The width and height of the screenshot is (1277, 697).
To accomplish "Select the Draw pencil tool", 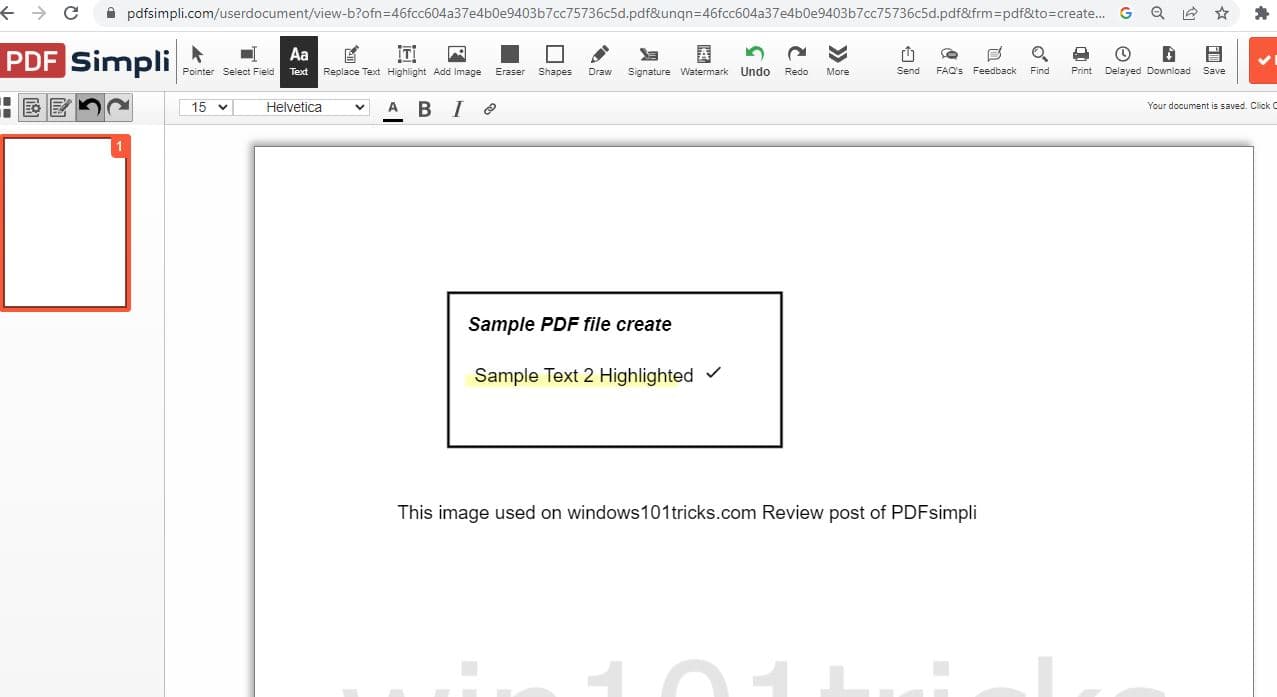I will coord(600,60).
